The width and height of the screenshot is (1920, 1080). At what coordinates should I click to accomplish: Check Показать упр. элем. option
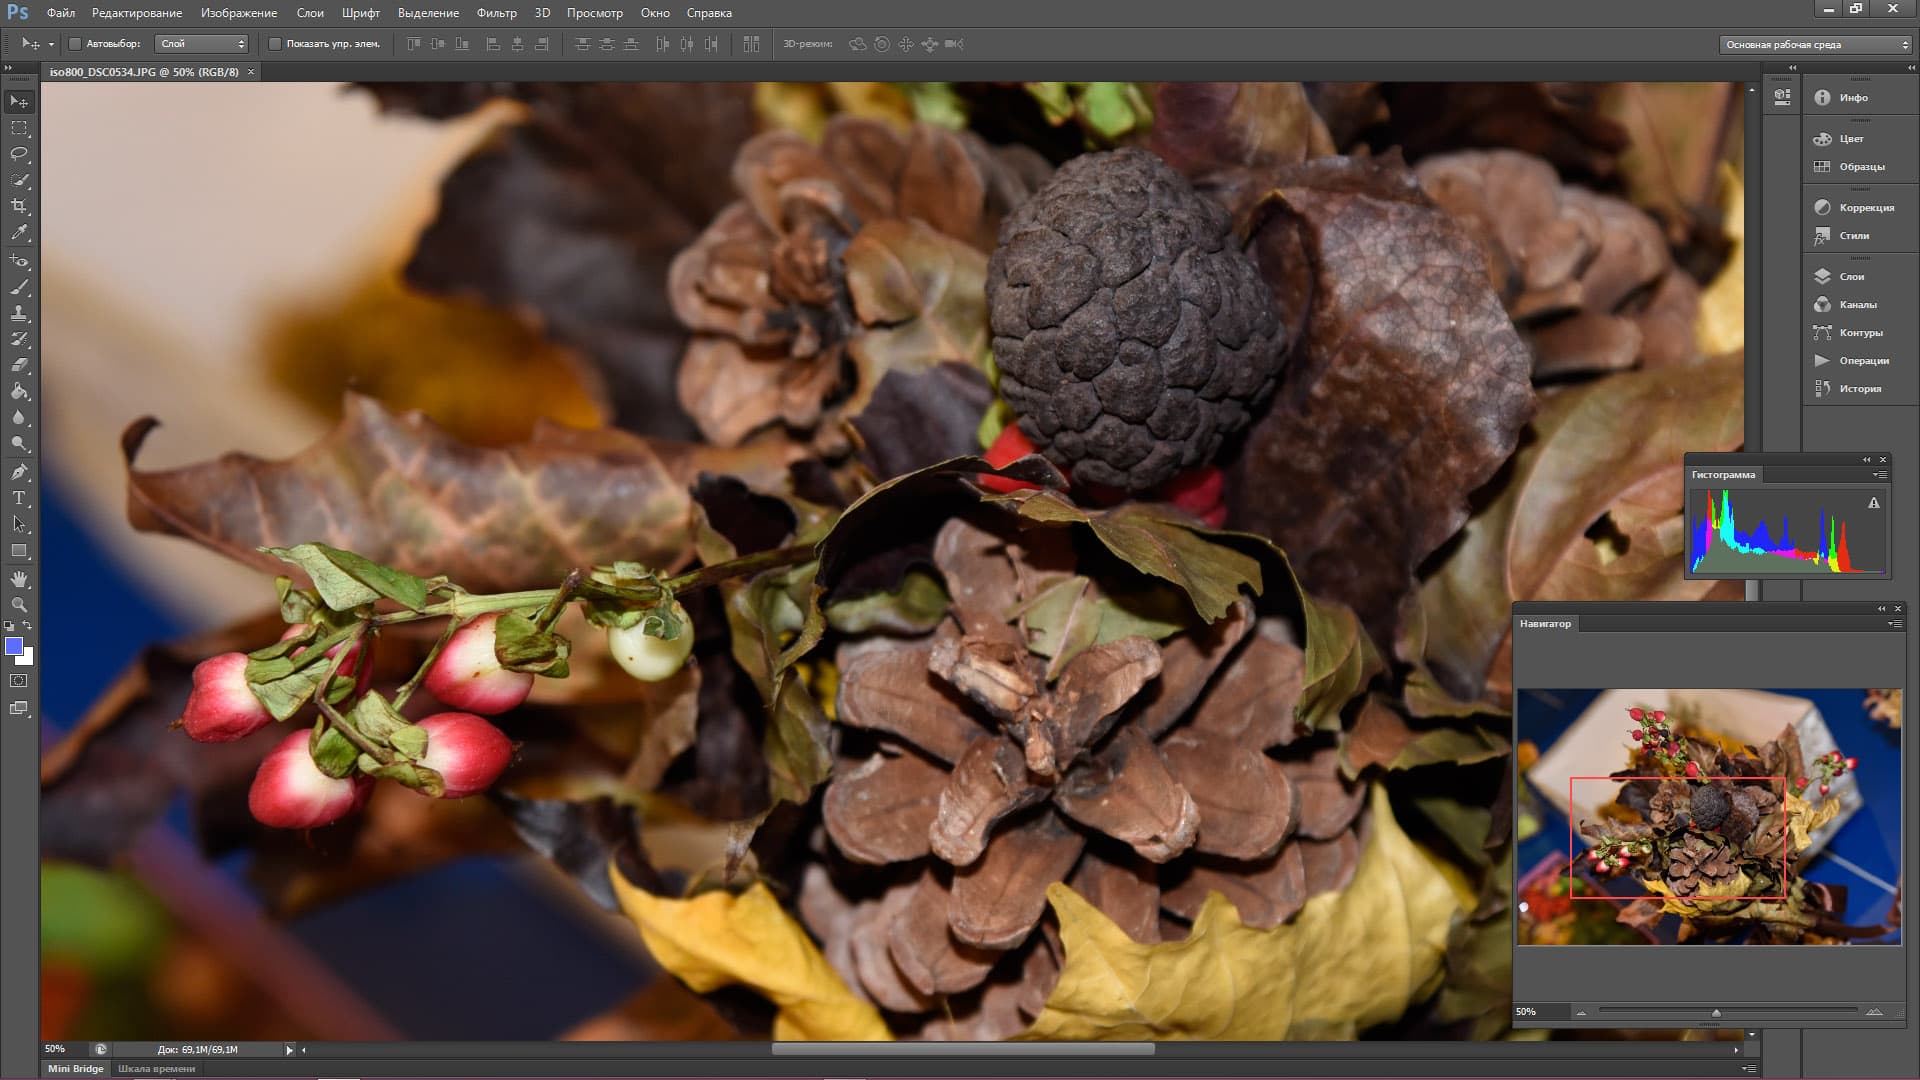(275, 44)
